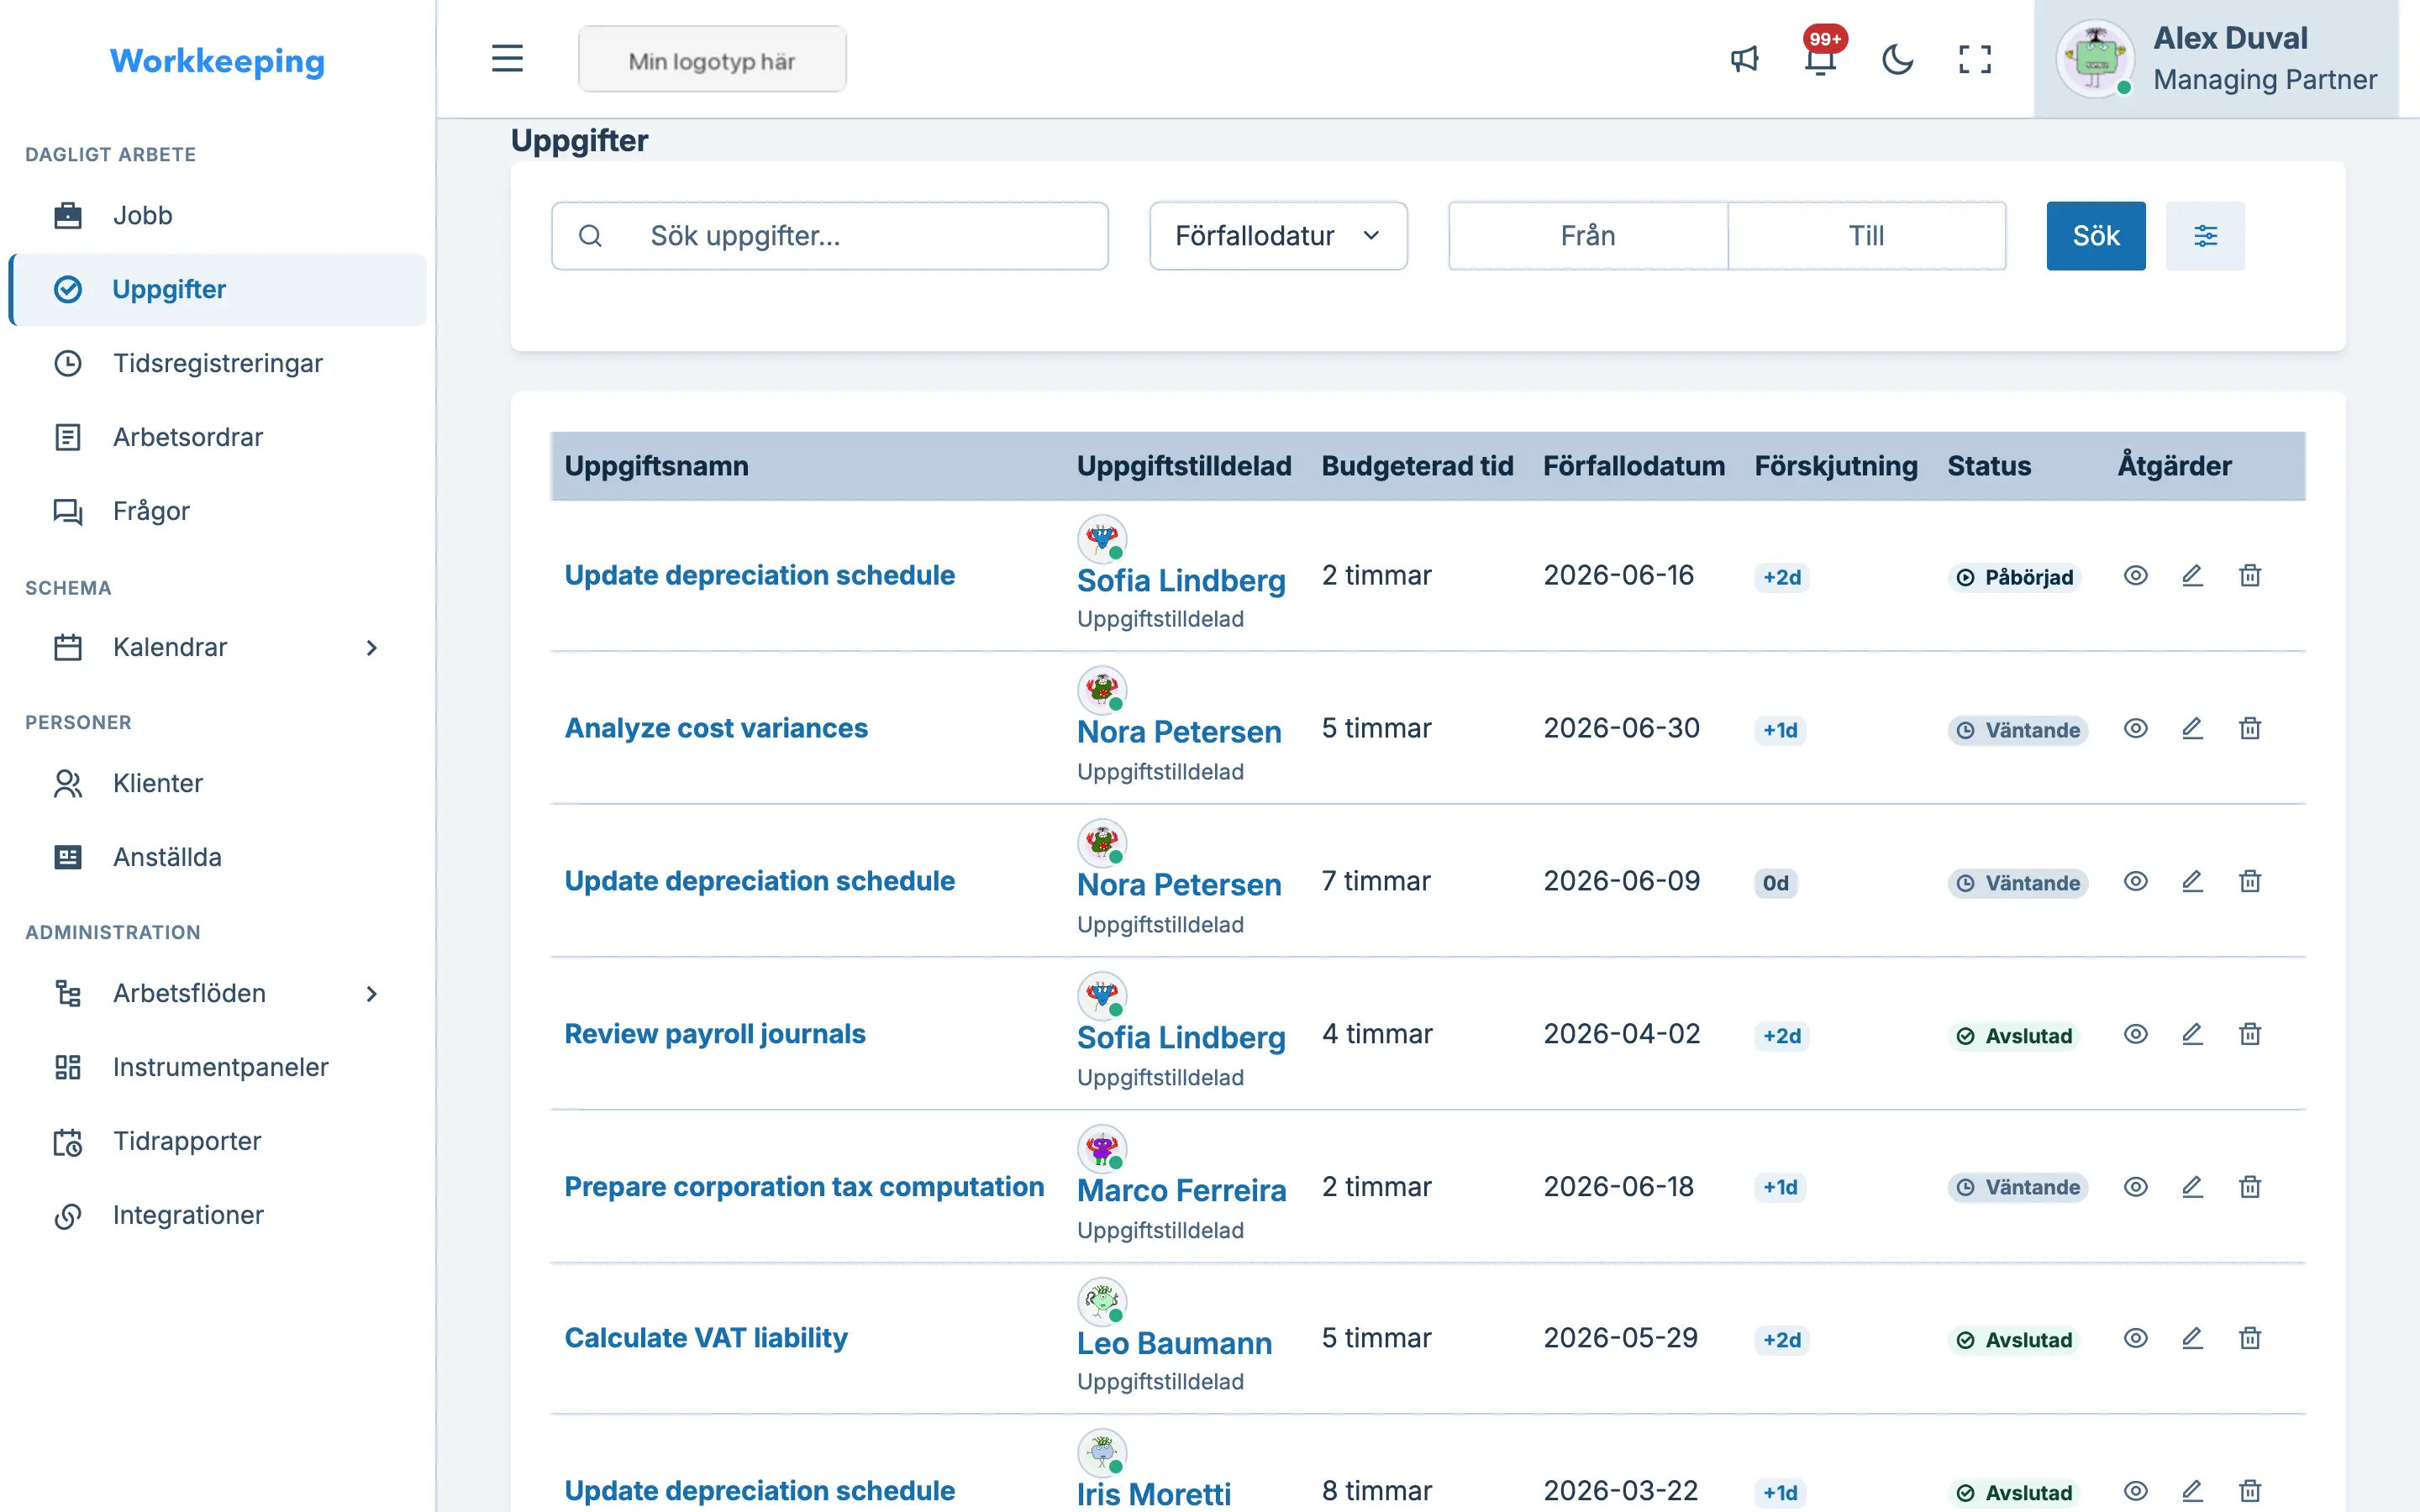Screen dimensions: 2420x1512
Task: Collapse sidebar using hamburger menu icon
Action: pyautogui.click(x=507, y=58)
